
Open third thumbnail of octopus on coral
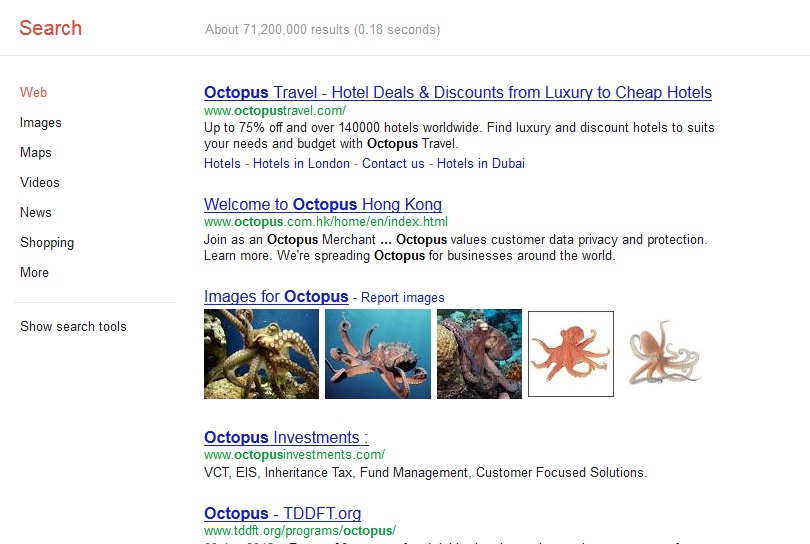coord(479,354)
